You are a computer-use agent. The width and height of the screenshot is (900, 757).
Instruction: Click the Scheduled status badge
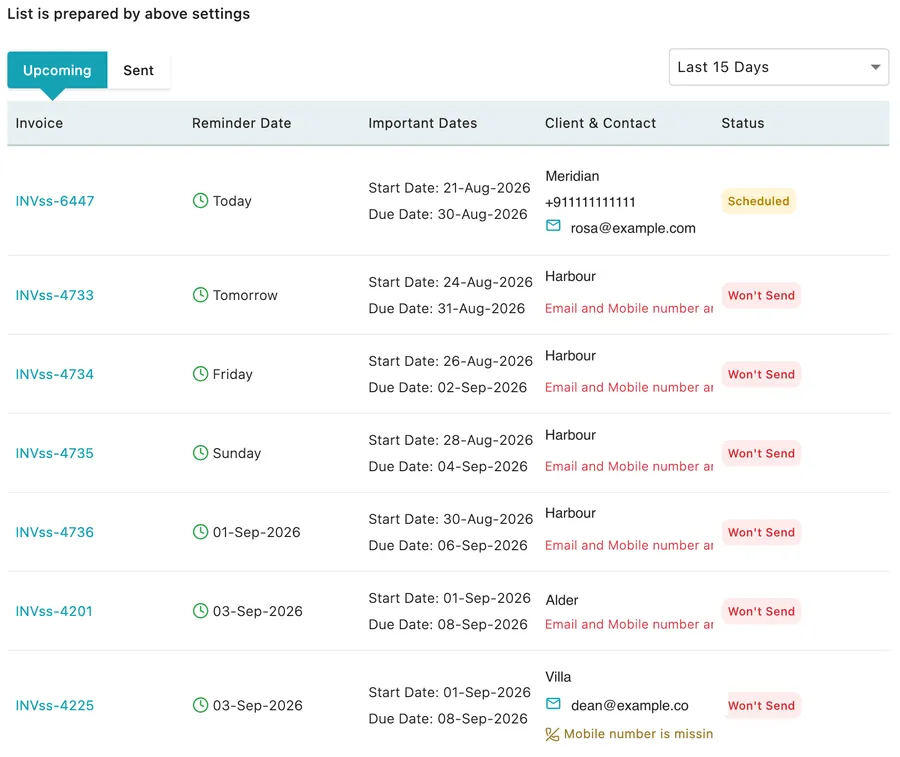tap(758, 201)
